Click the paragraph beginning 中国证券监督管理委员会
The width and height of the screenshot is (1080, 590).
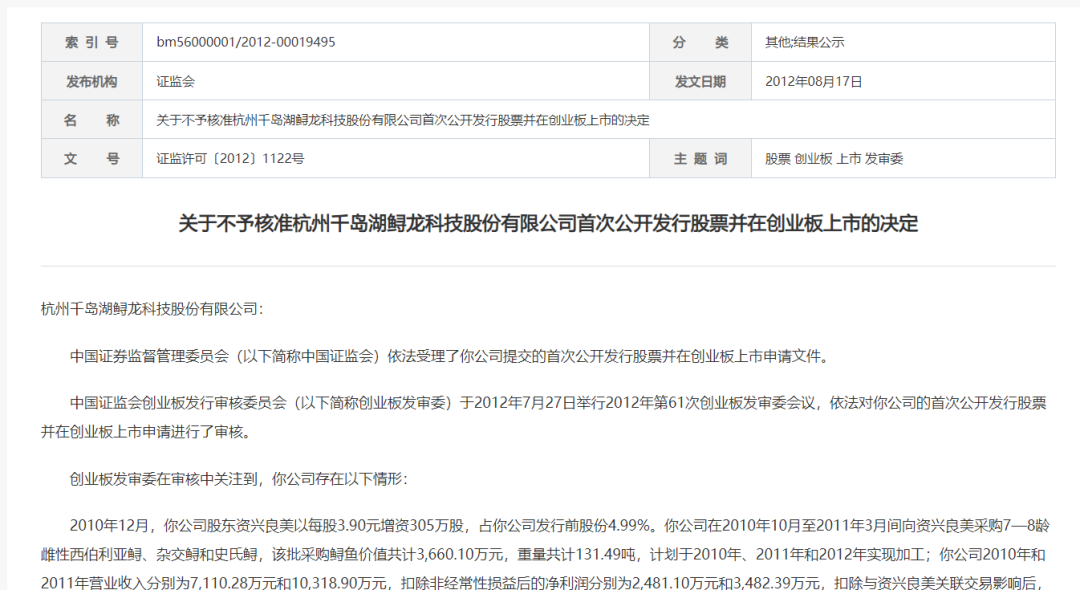click(451, 356)
